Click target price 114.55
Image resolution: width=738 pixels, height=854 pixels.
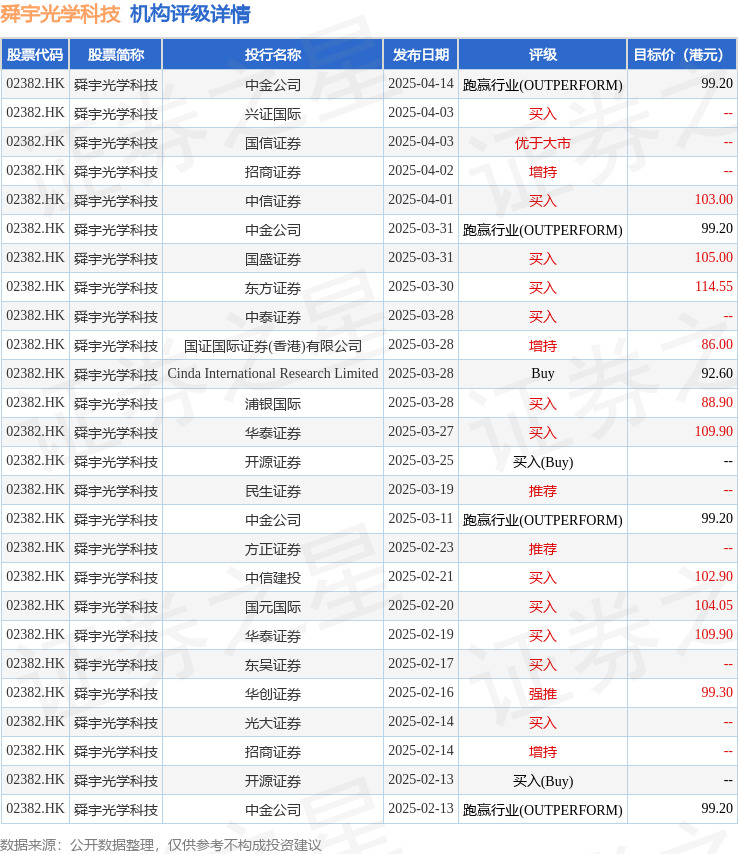713,286
